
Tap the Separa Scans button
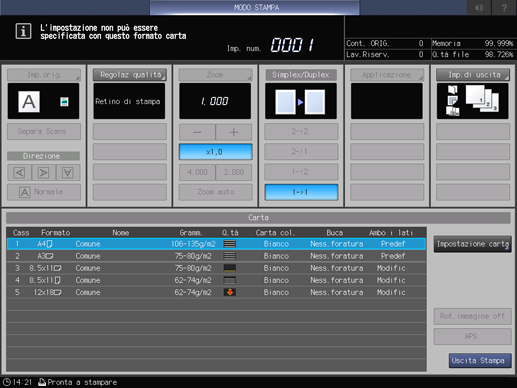(x=44, y=131)
